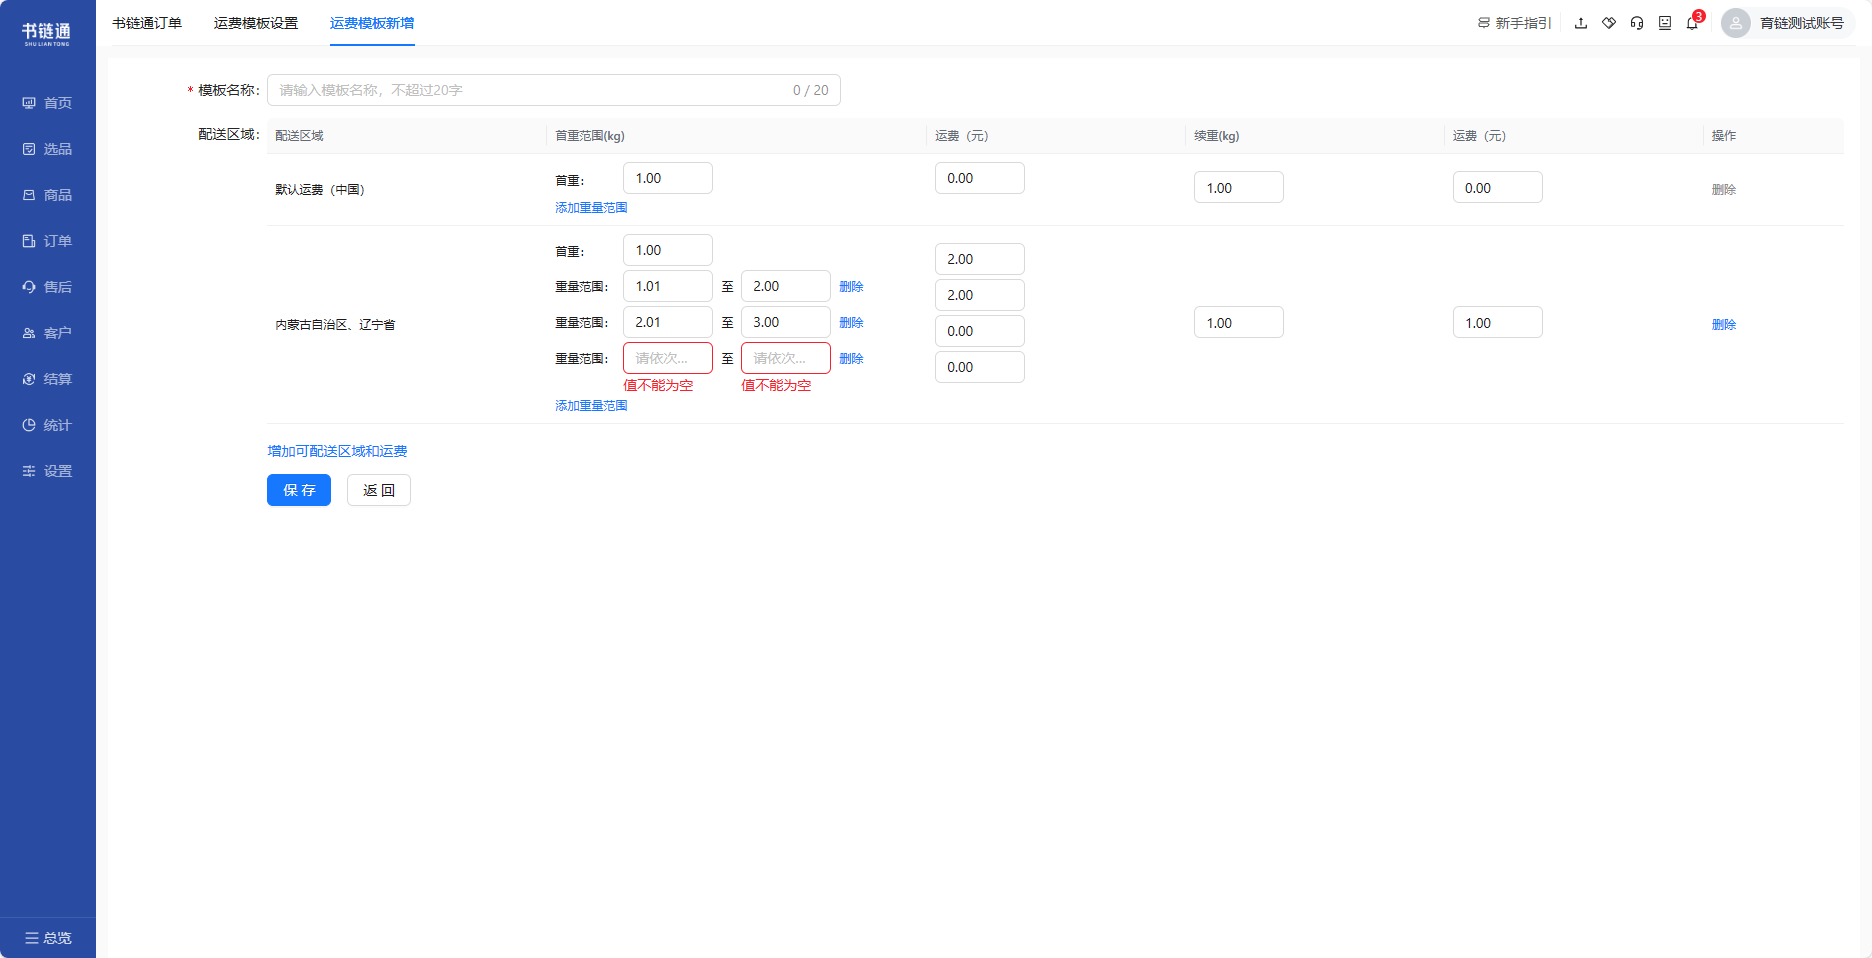
Task: Click 续重 1.00 field in 内蒙古 row
Action: pos(1239,322)
